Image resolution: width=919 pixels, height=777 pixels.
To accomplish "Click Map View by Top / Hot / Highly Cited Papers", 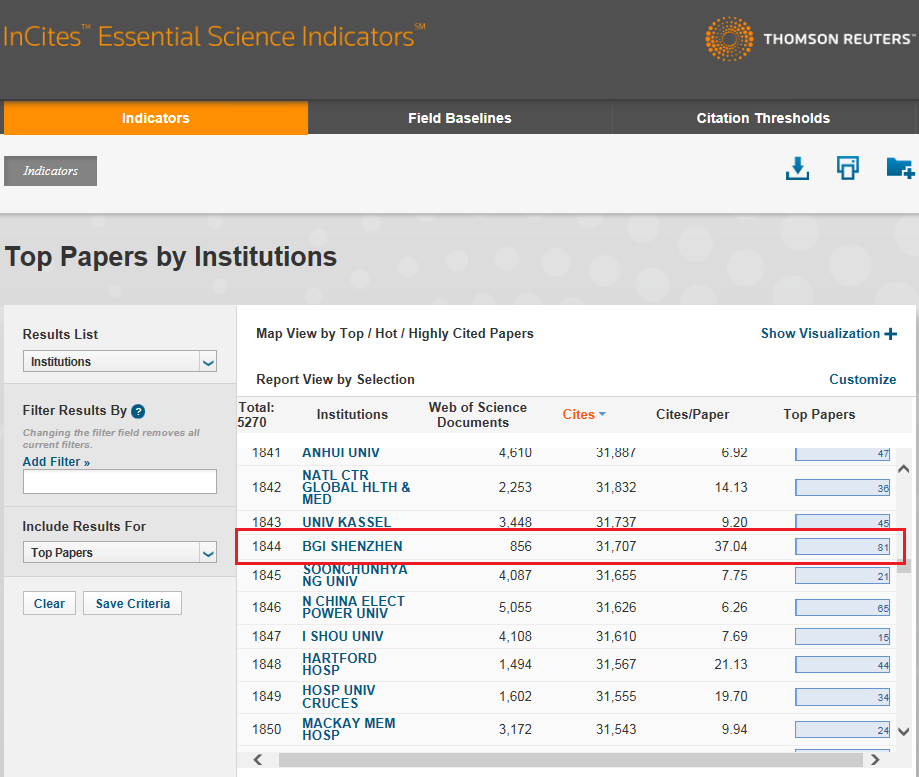I will click(394, 333).
